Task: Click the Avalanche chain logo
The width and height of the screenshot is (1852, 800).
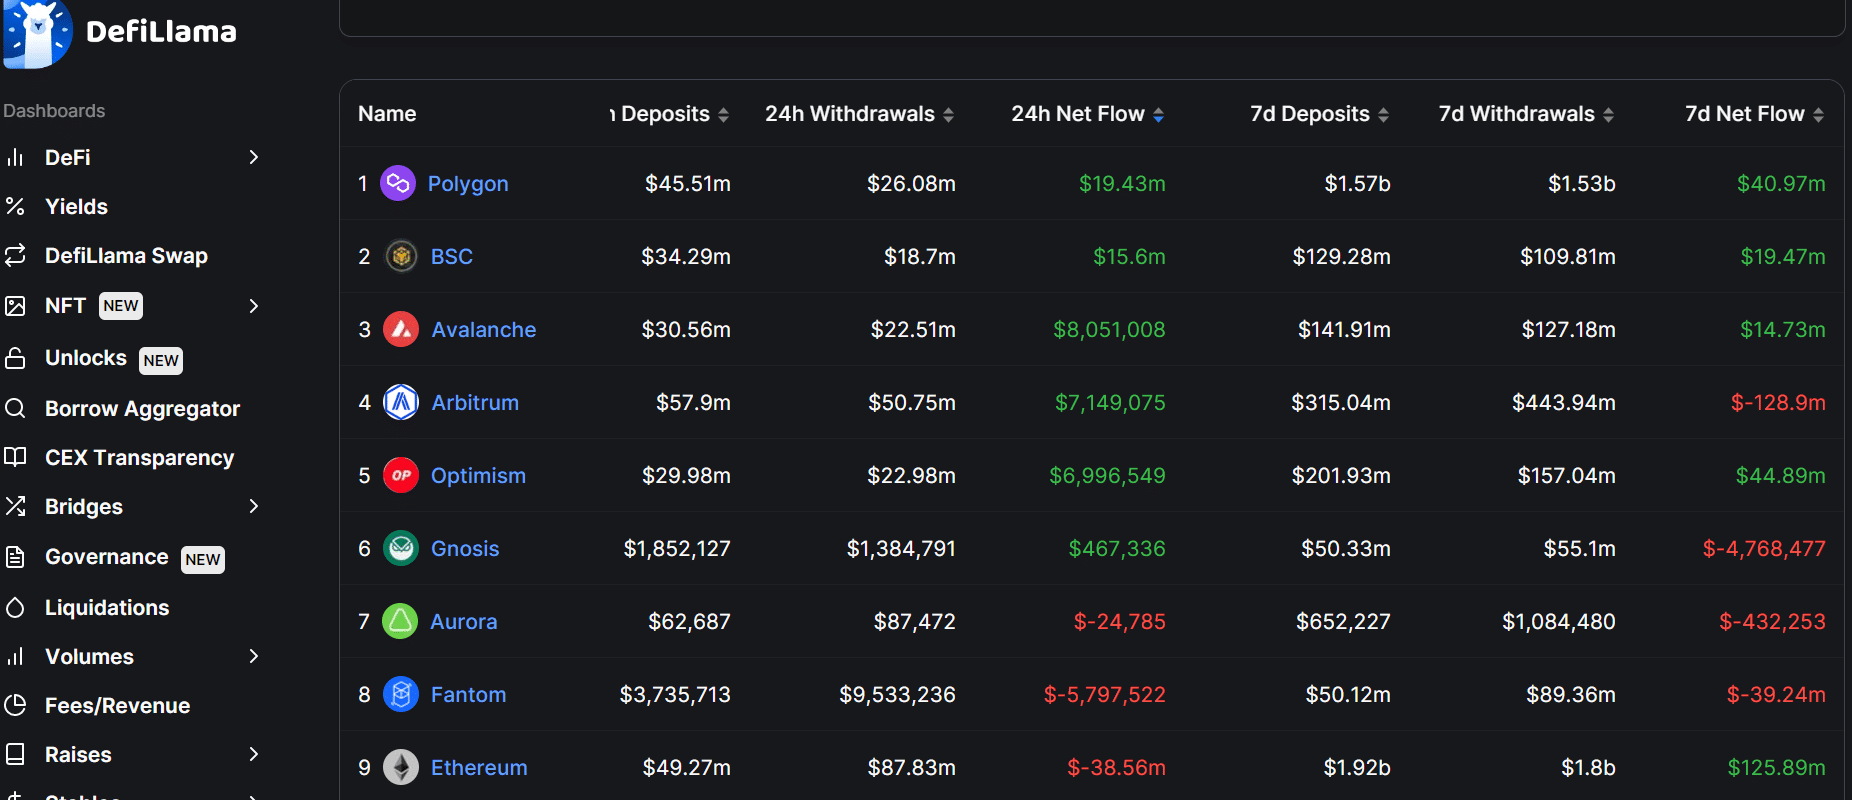Action: coord(401,329)
